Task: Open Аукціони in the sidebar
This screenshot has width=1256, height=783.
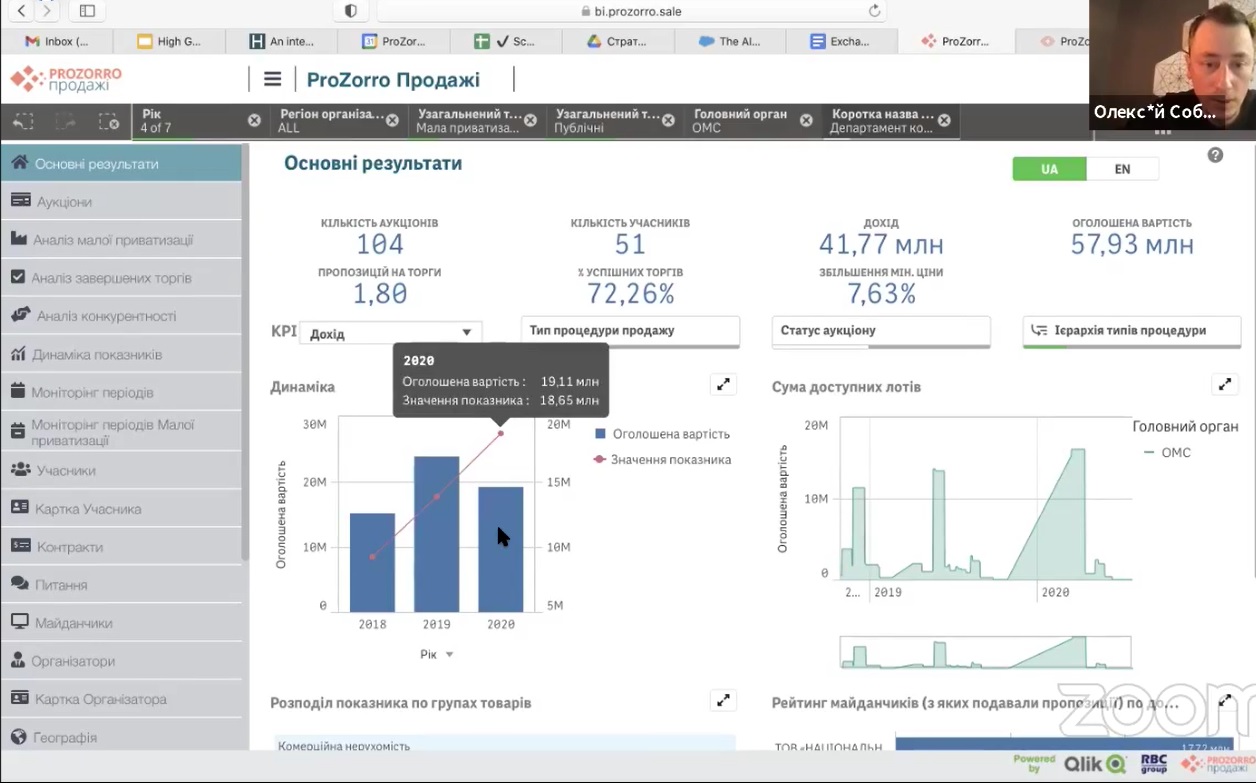Action: coord(64,202)
